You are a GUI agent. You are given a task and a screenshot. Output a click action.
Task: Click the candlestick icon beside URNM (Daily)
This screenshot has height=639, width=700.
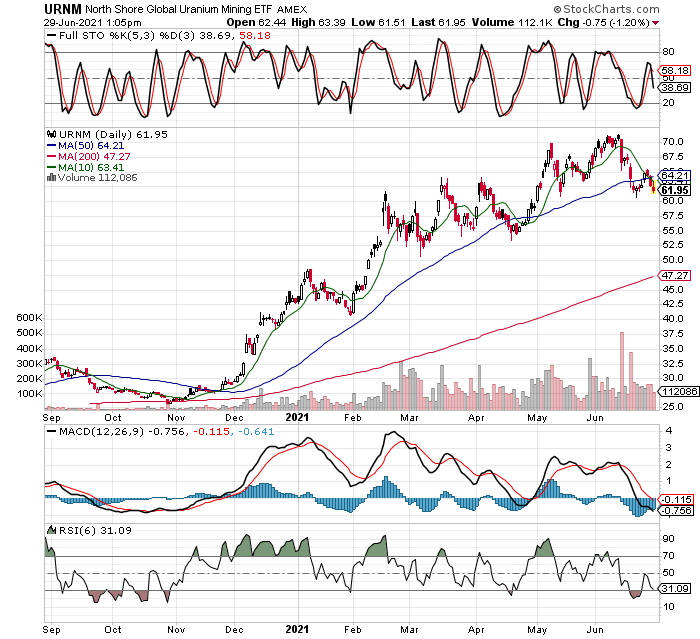[51, 134]
